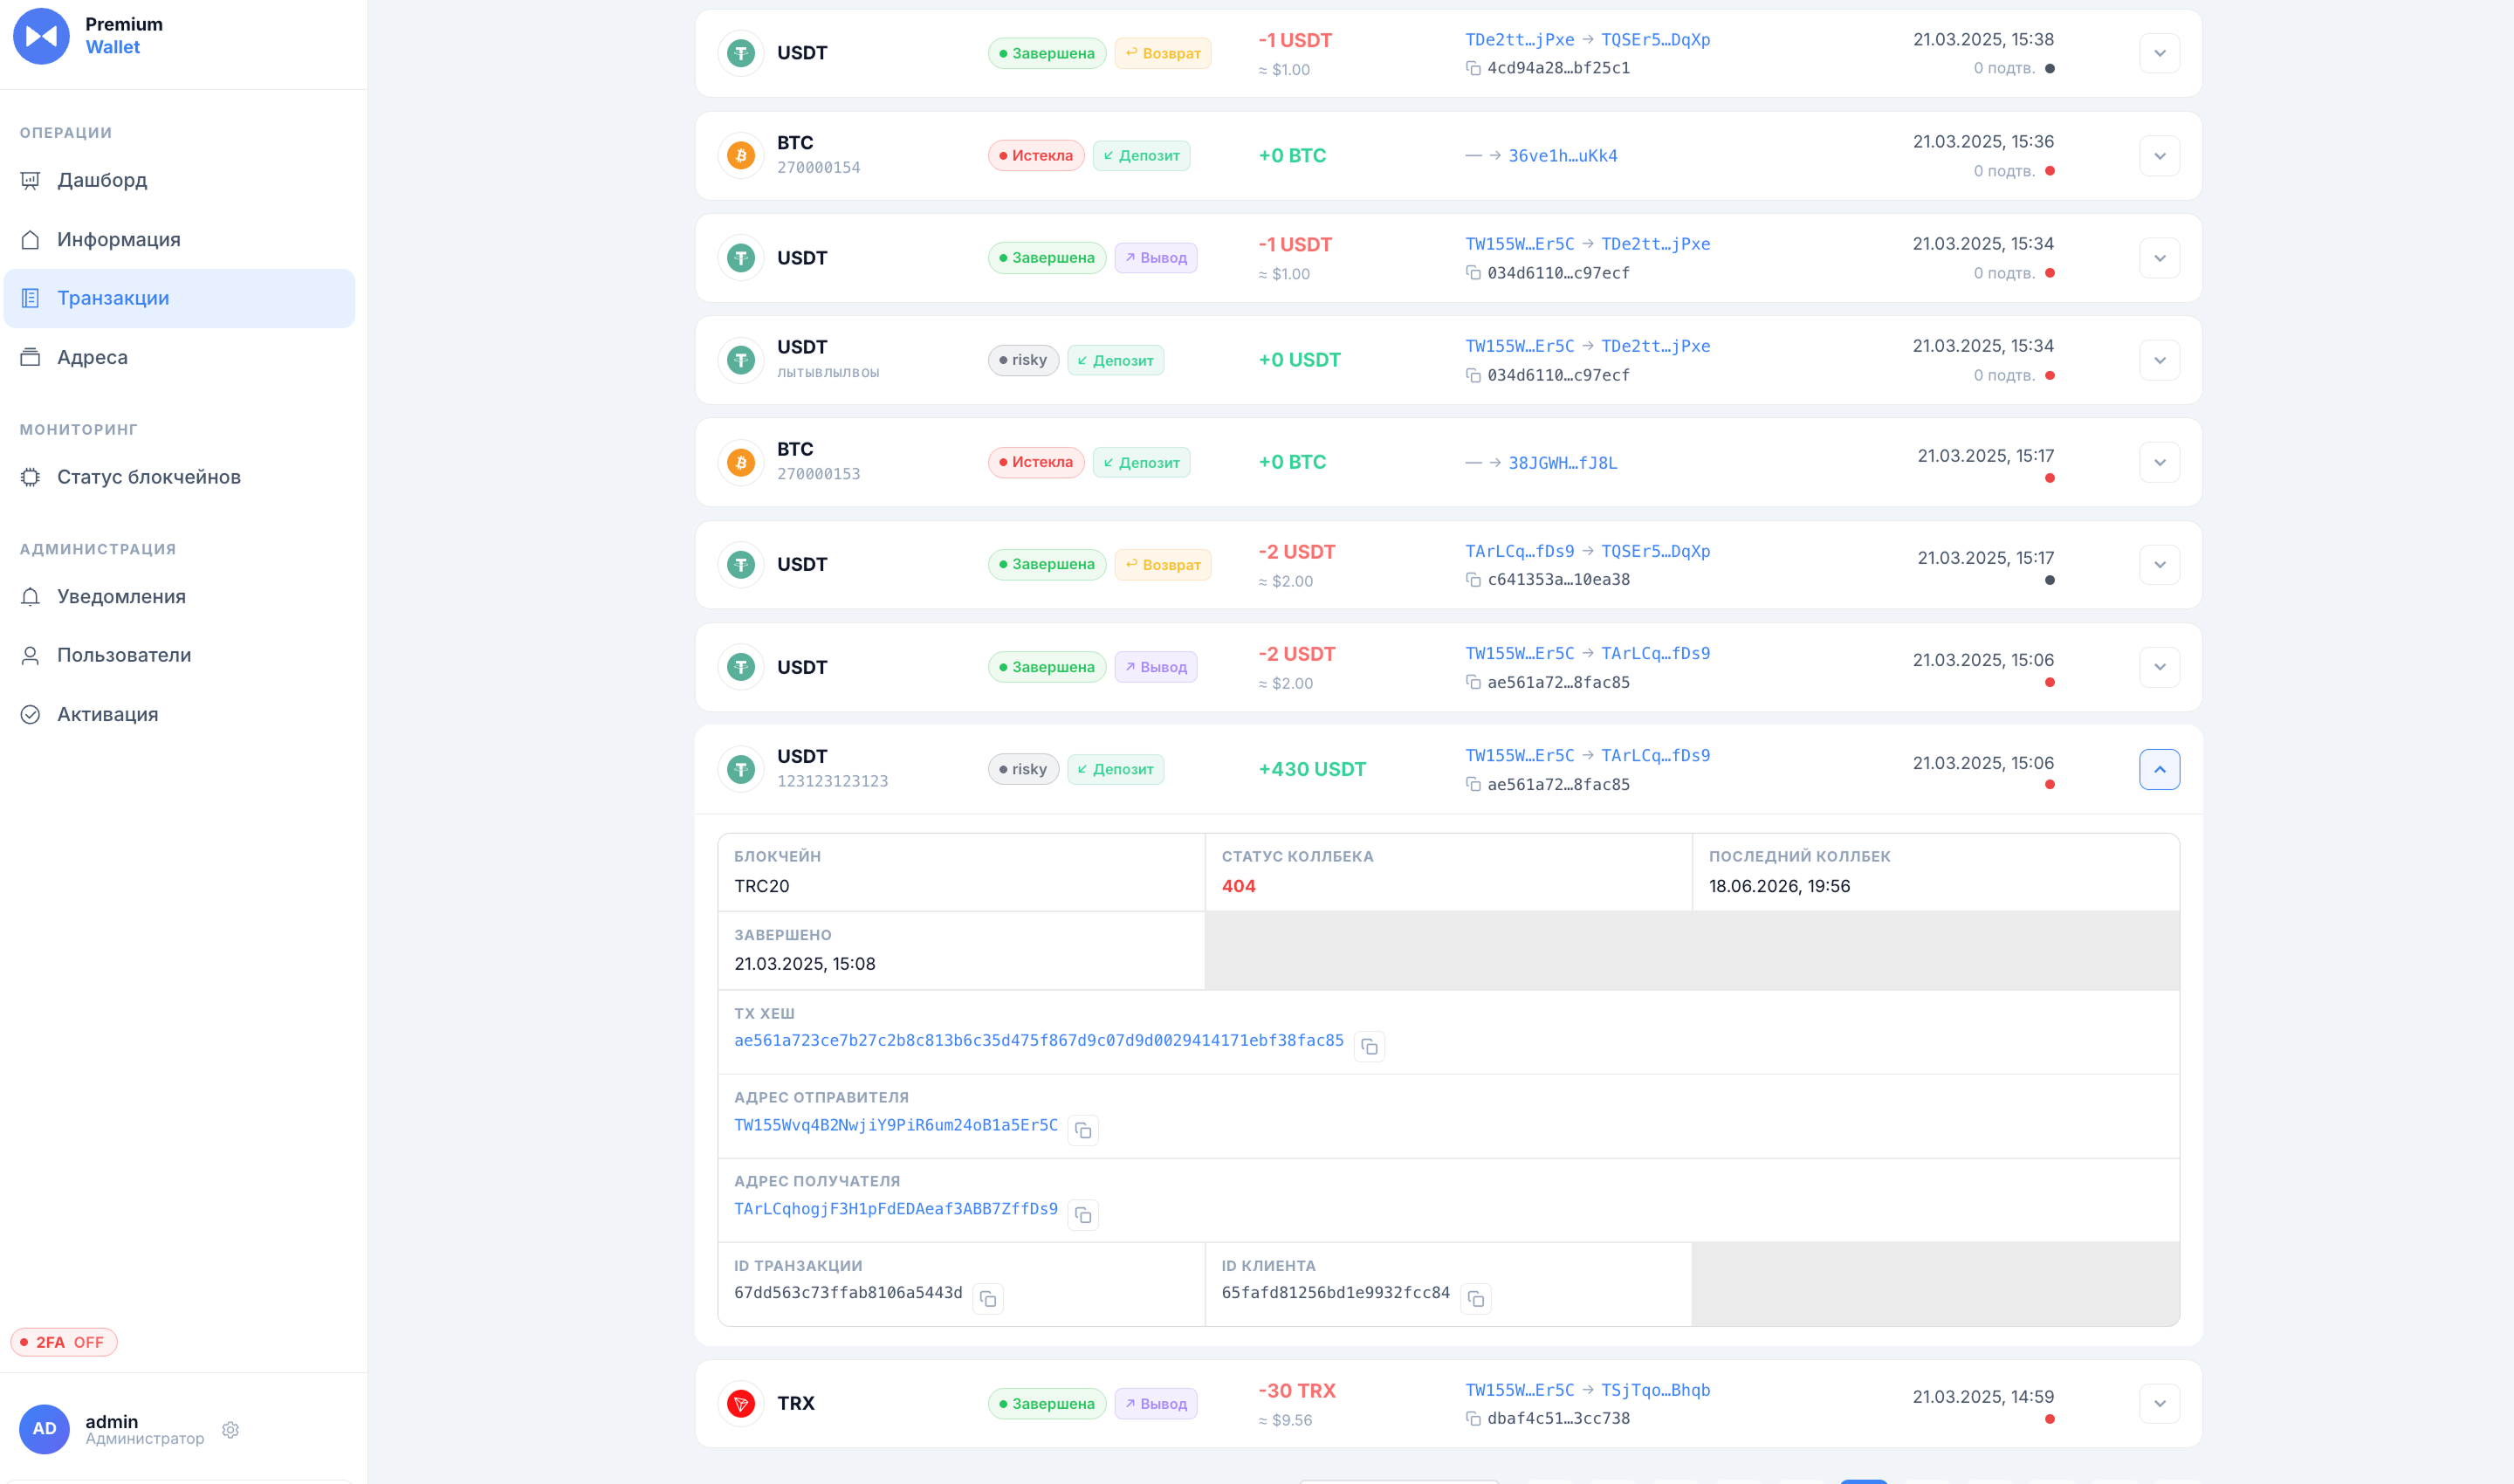
Task: Open sender address TW155Wvq4B2NwjiY9PiR6um24oB1a5Er5C
Action: [896, 1125]
